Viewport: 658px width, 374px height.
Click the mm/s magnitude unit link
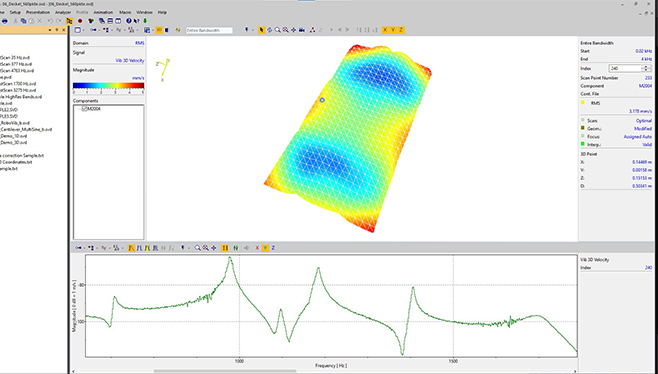click(x=138, y=78)
